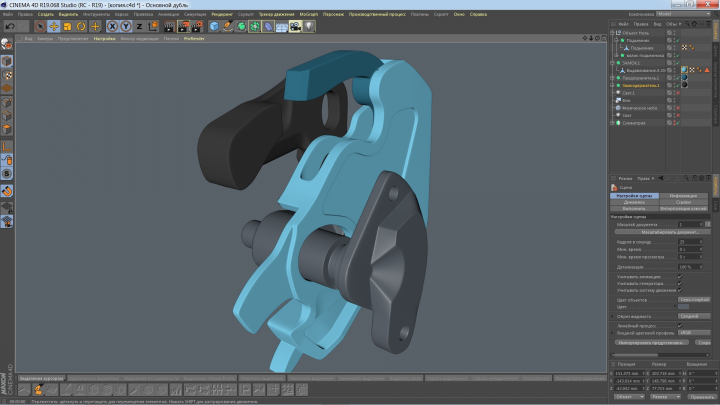Expand the ЗАМОК.1 tree node

612,63
